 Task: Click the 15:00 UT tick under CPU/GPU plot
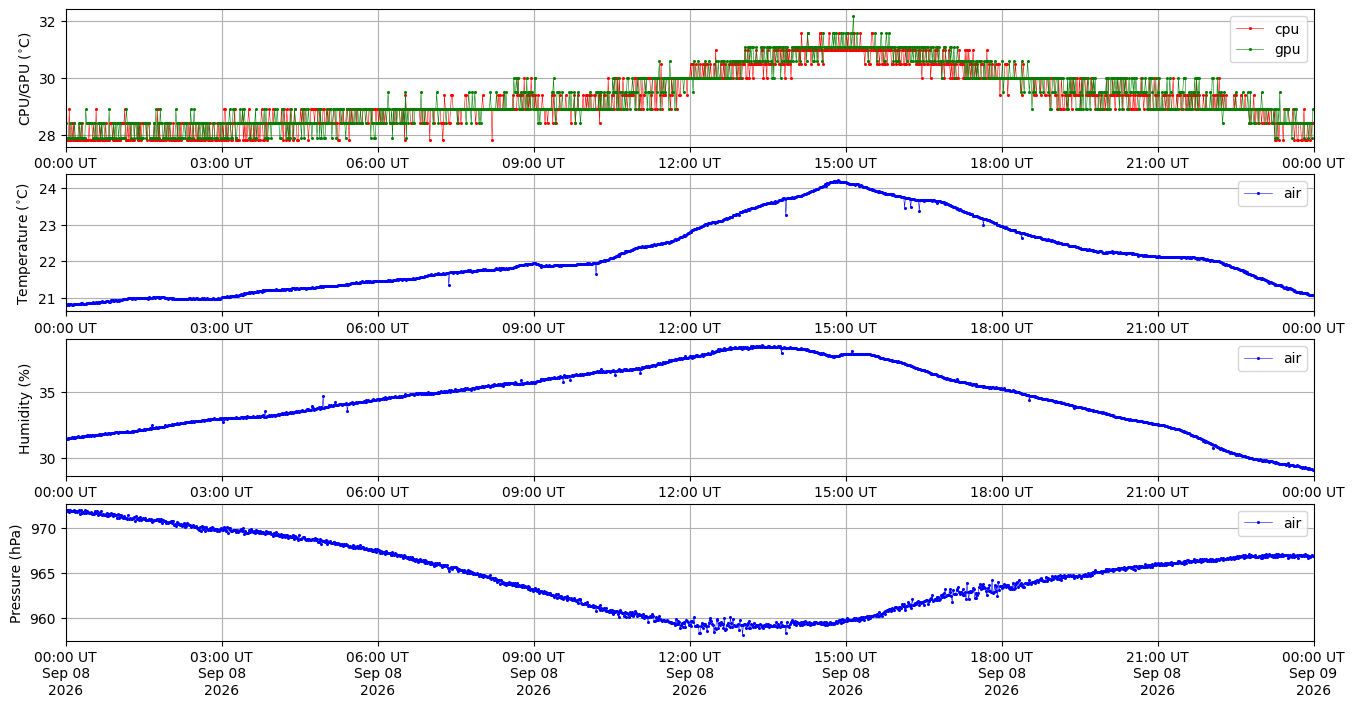(x=846, y=163)
